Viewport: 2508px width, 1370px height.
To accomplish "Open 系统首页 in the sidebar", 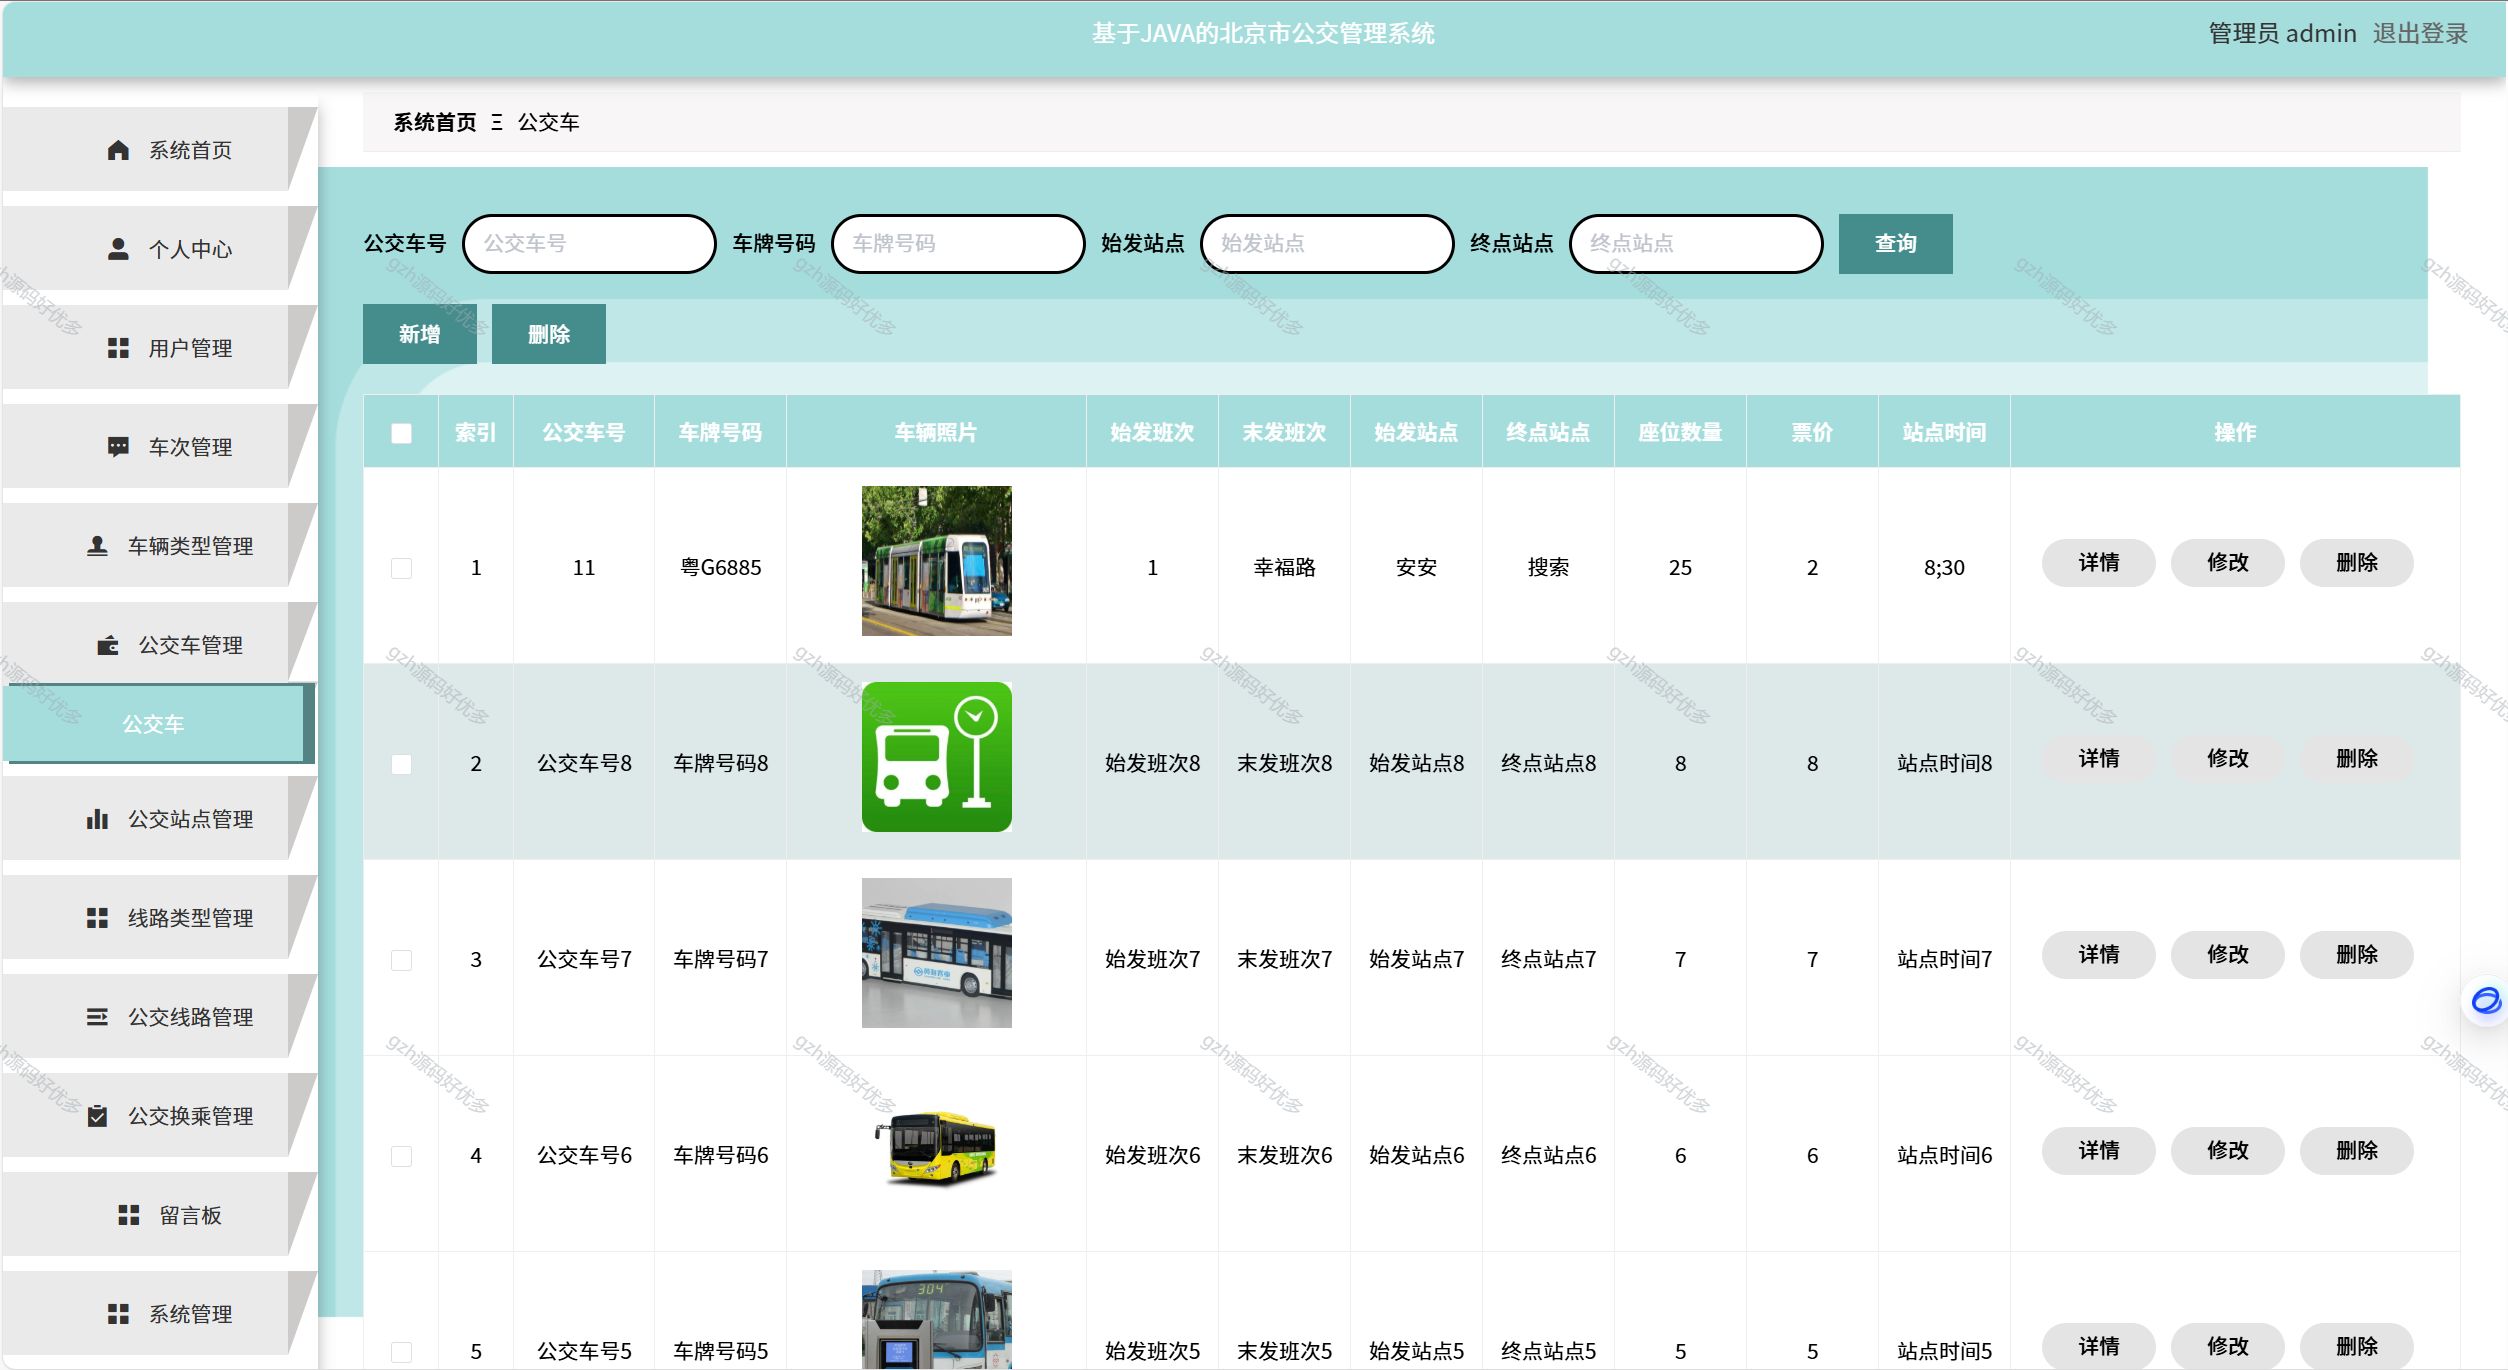I will 159,149.
